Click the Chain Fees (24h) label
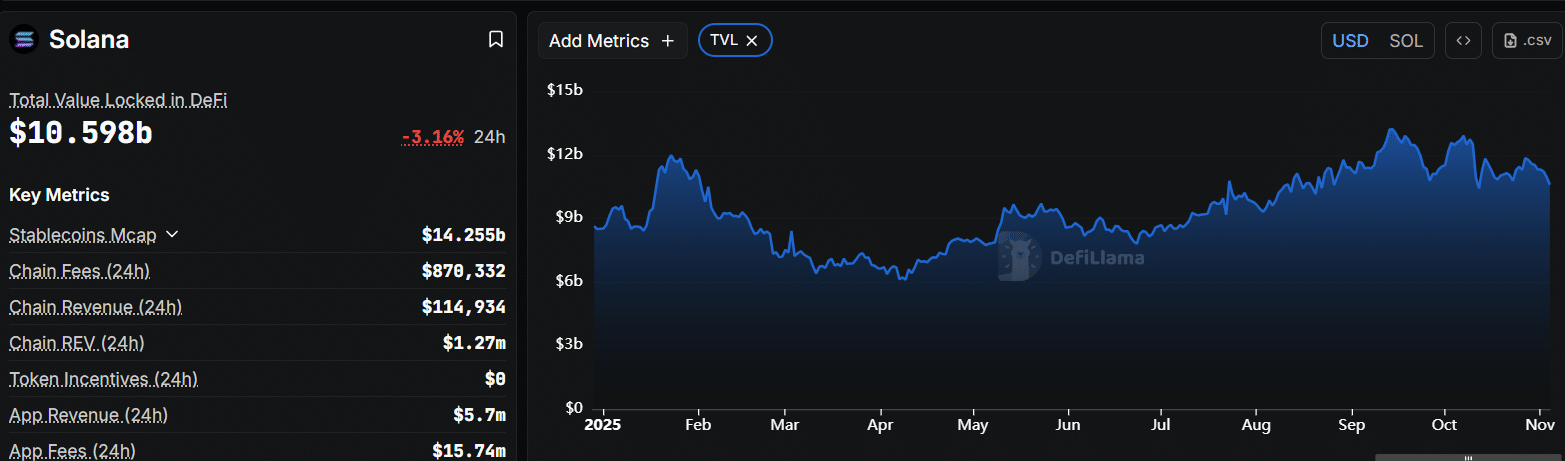The image size is (1565, 461). tap(79, 271)
